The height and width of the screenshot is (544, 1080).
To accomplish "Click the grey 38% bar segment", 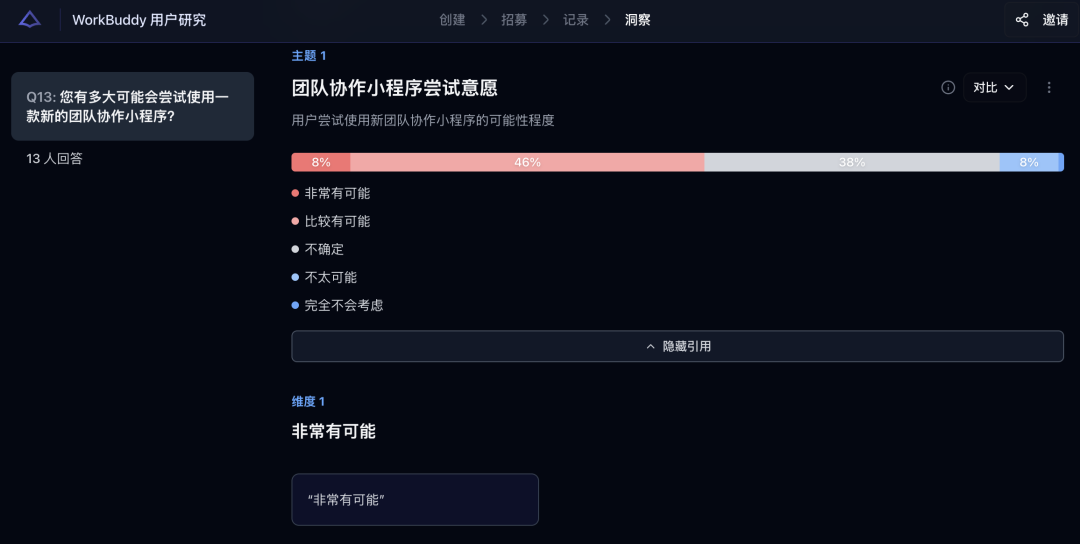I will [852, 162].
